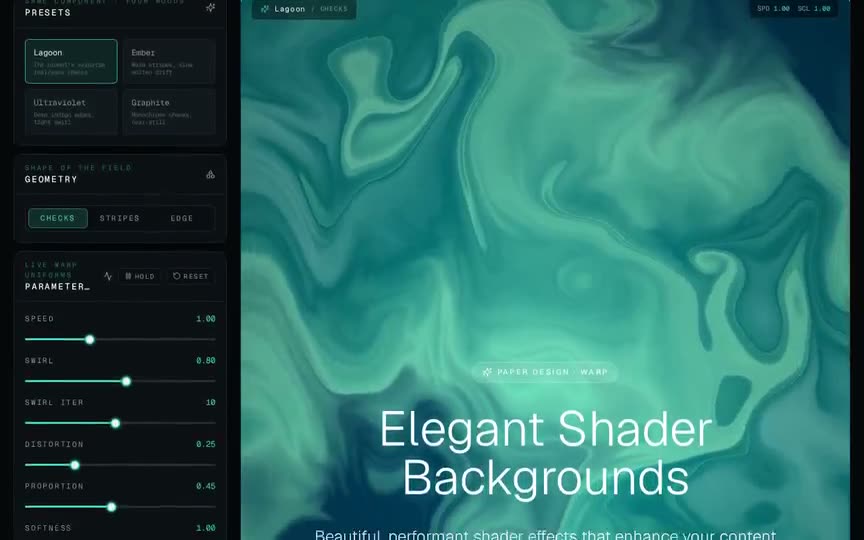This screenshot has height=540, width=864.
Task: Click the Speed slider handle
Action: point(90,339)
